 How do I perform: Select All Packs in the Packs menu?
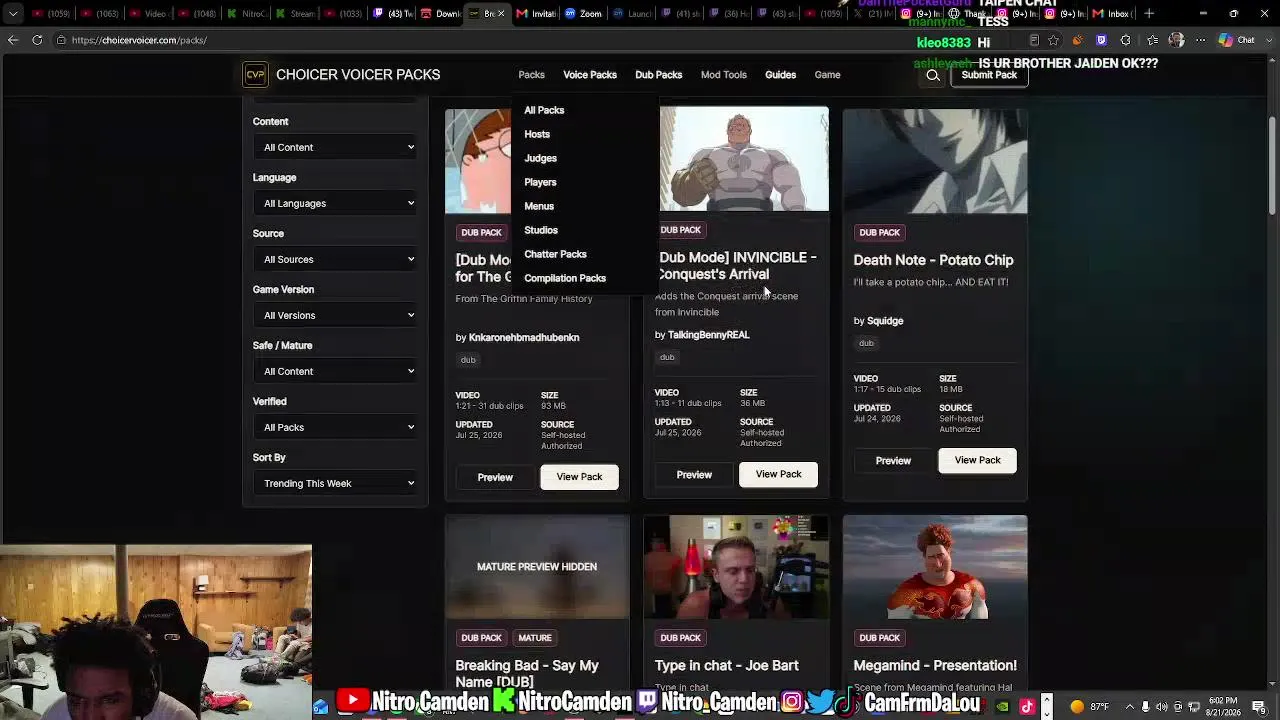[544, 110]
